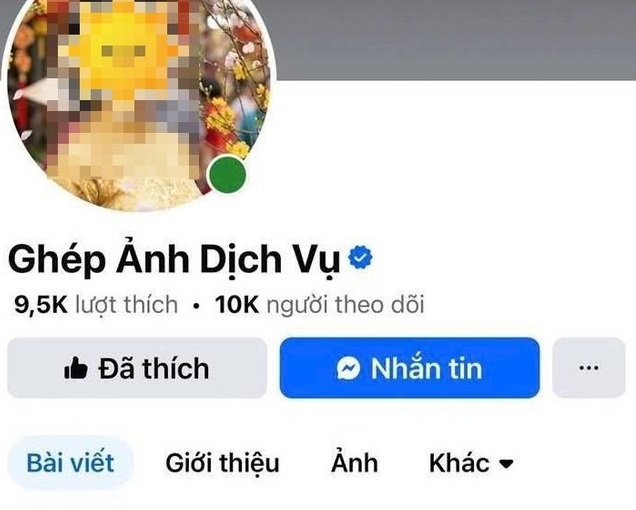Click the page name Ghép Ảnh Dịch Vụ

tap(174, 259)
